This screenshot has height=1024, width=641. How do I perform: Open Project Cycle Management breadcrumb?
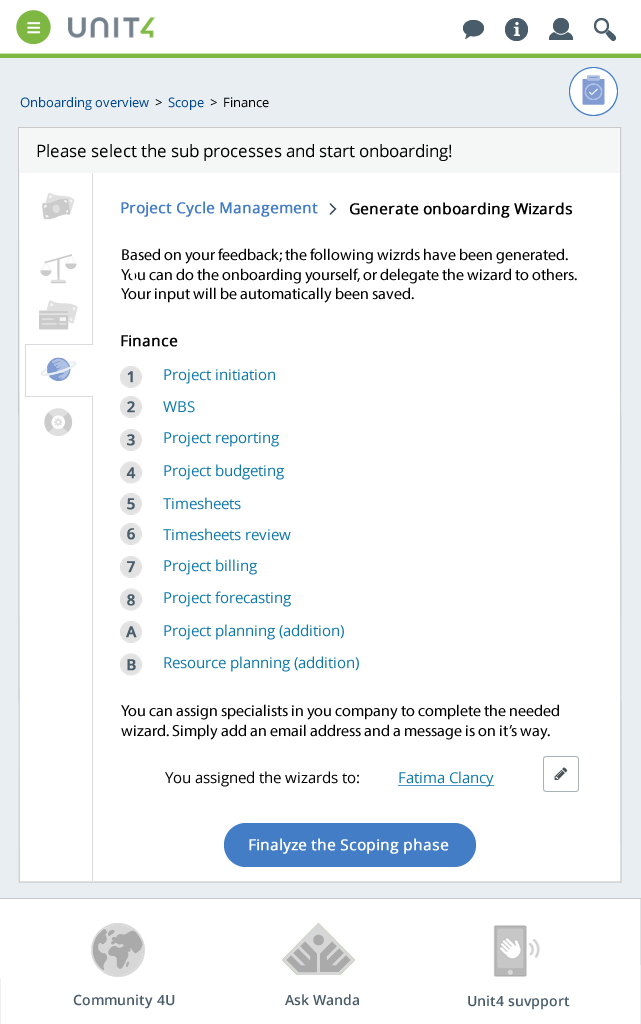point(219,208)
